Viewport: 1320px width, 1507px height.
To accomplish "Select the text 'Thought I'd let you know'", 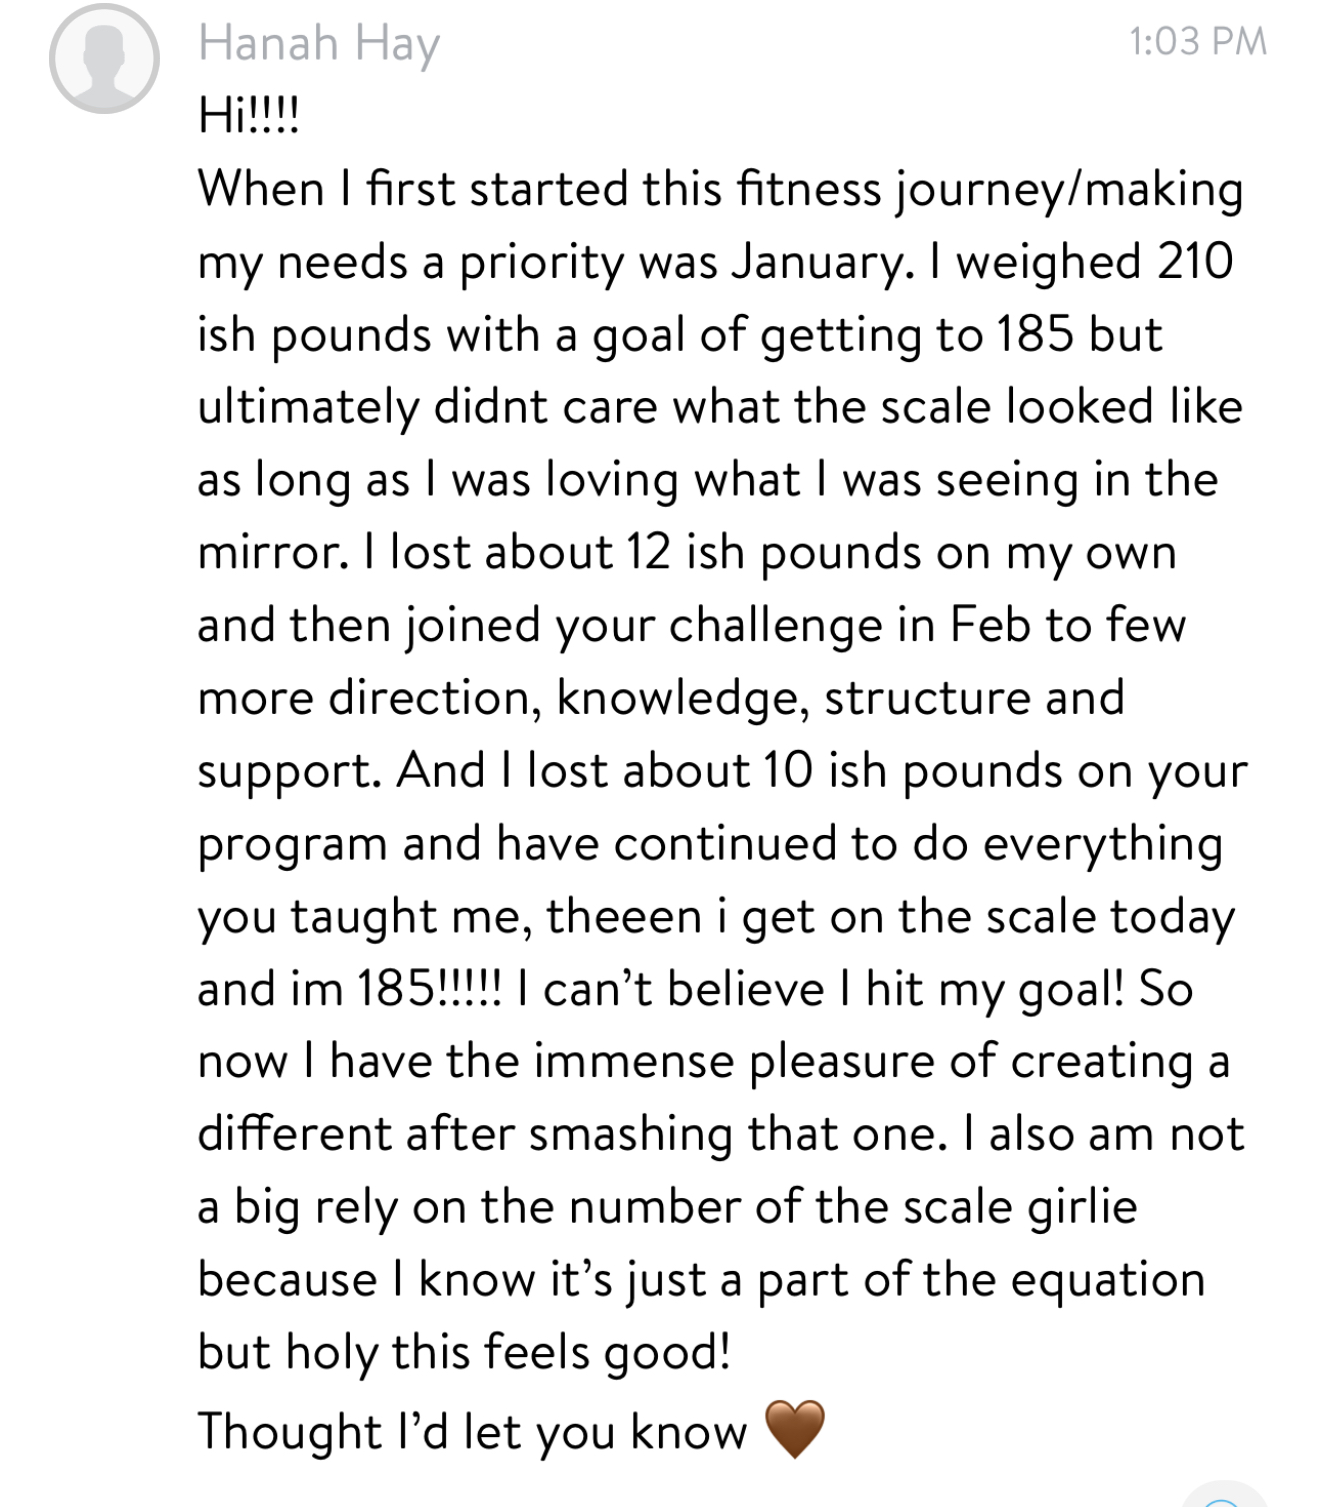I will point(472,1431).
